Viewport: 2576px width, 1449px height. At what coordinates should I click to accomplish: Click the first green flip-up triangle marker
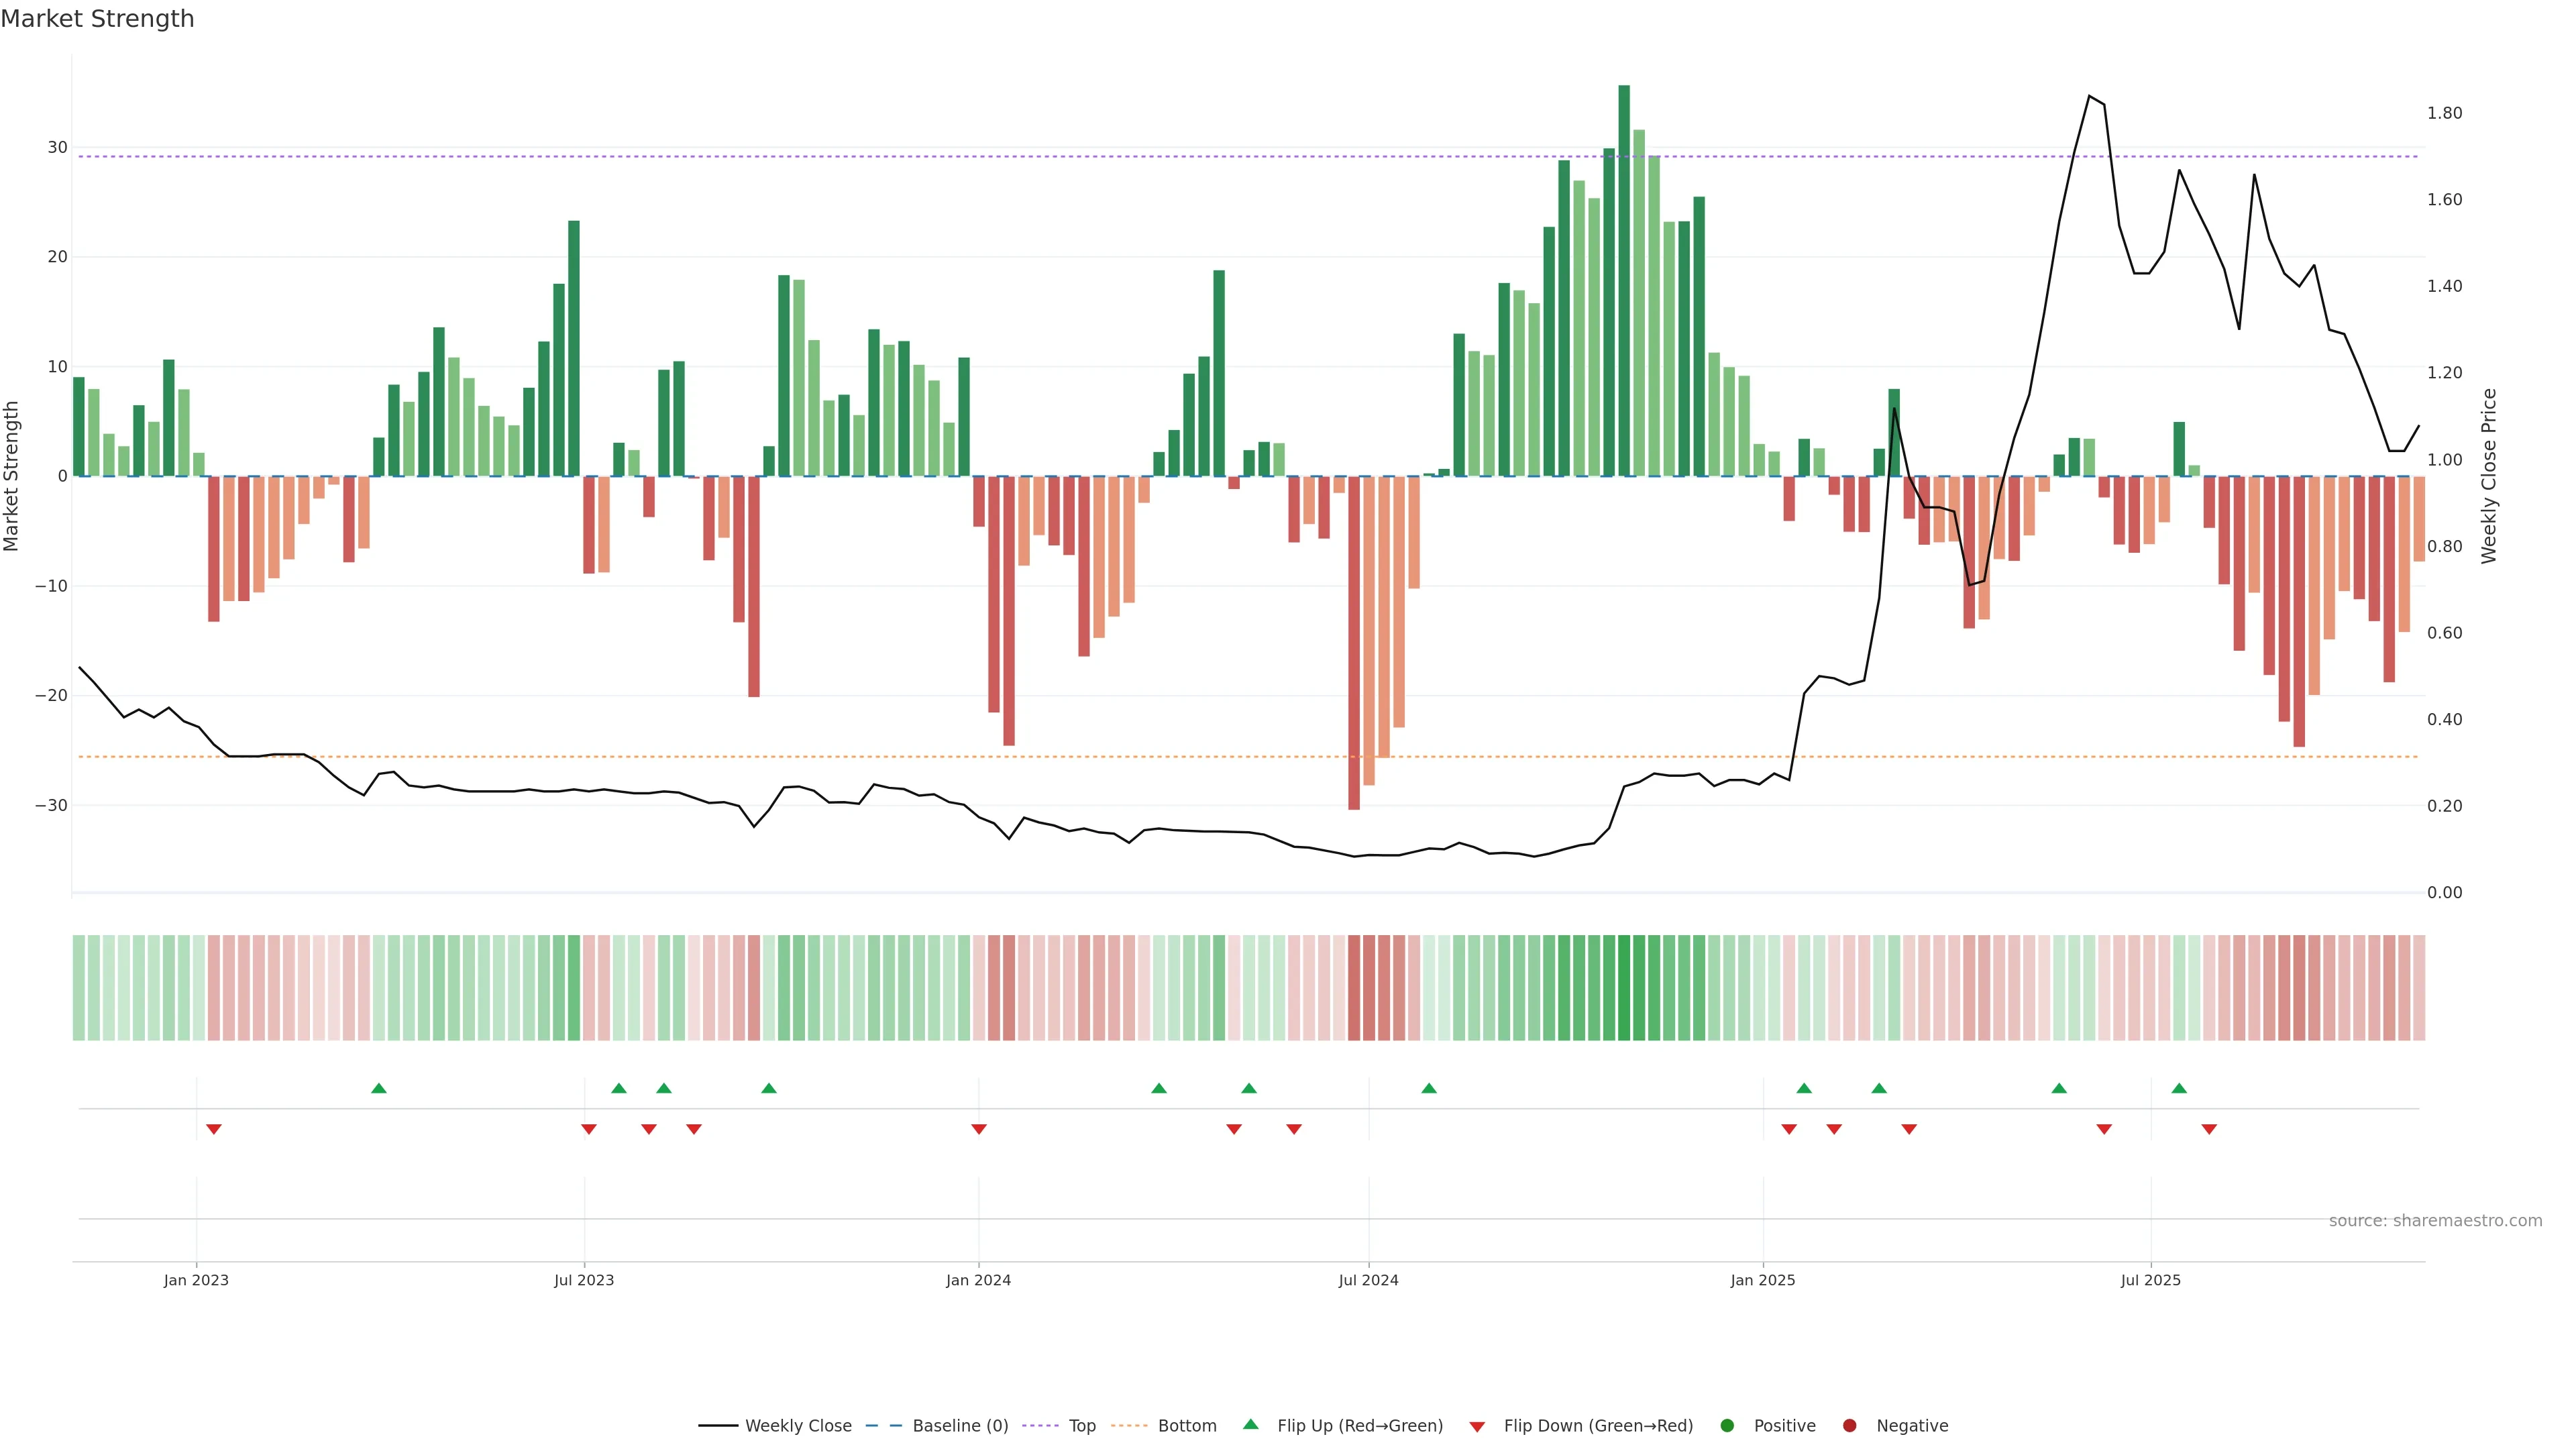point(379,1088)
